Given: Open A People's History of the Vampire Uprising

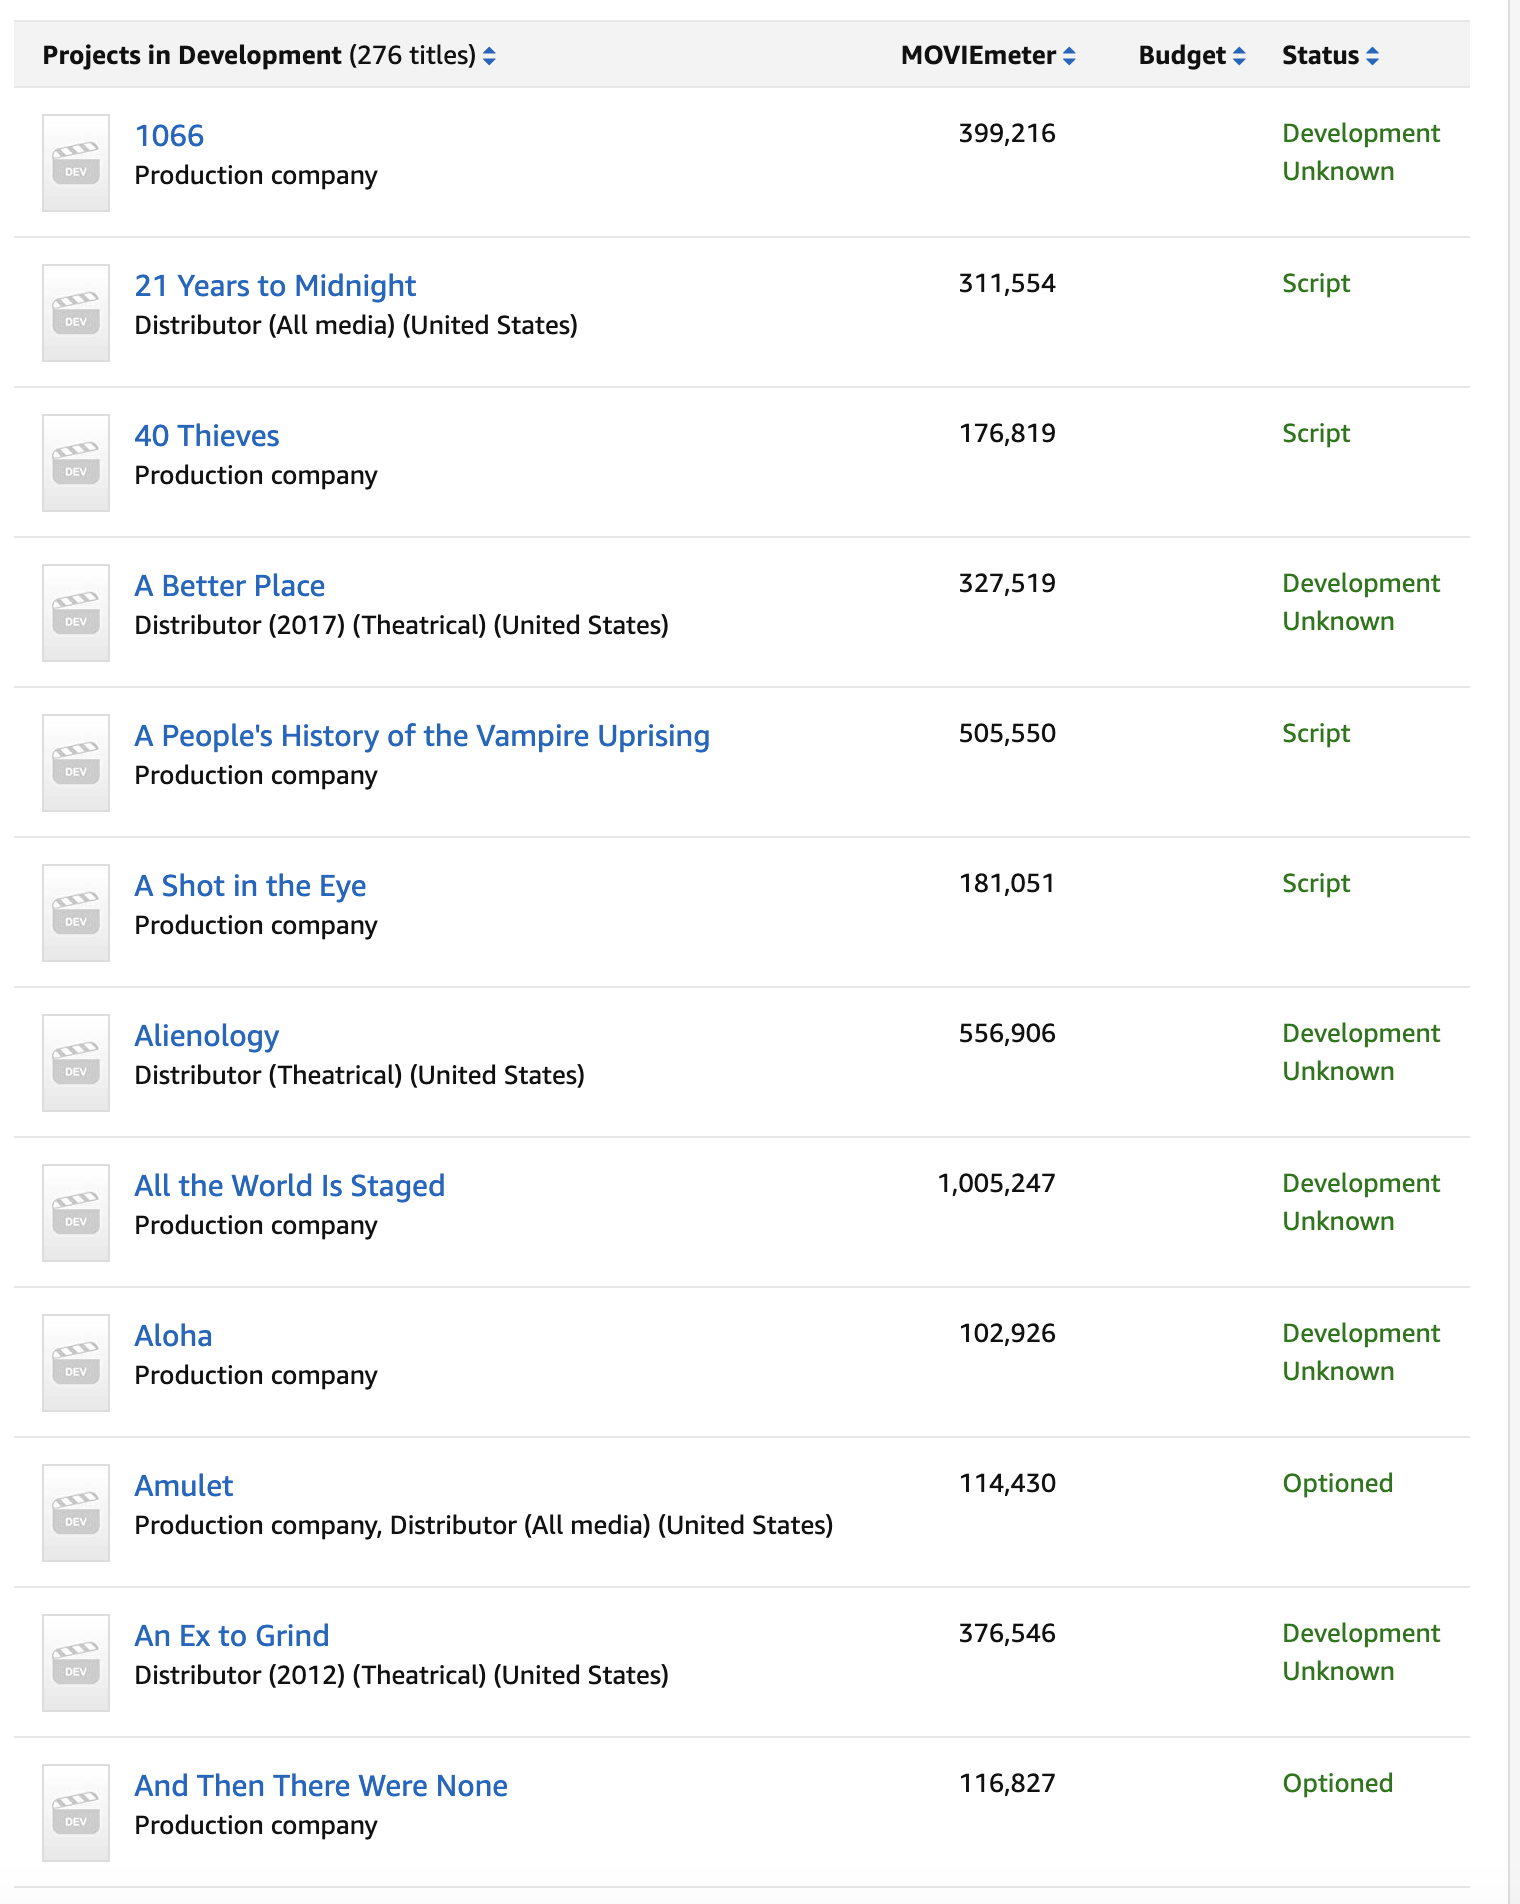Looking at the screenshot, I should pos(422,736).
